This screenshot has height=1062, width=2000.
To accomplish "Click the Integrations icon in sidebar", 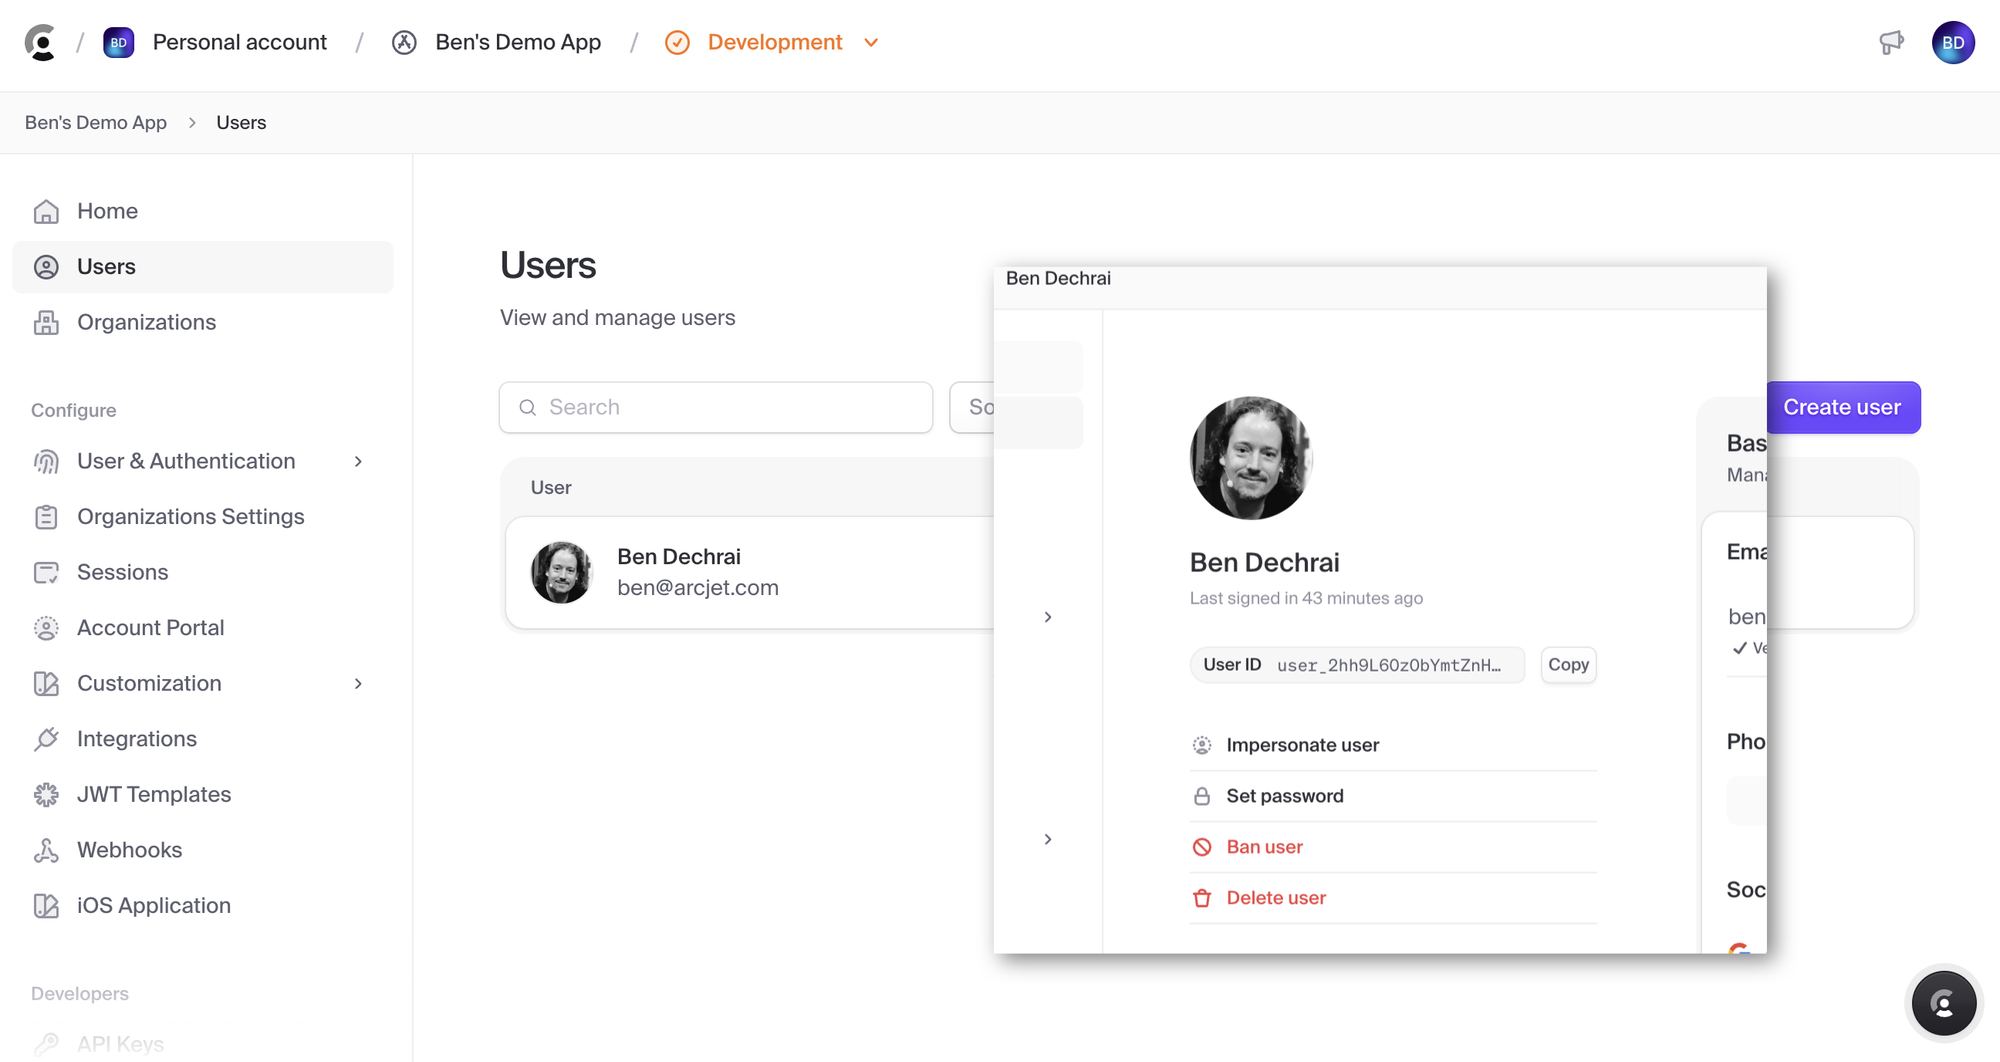I will coord(46,738).
